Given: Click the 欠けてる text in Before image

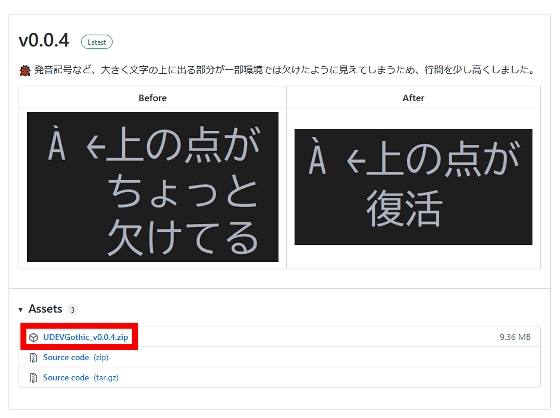Looking at the screenshot, I should [x=183, y=237].
